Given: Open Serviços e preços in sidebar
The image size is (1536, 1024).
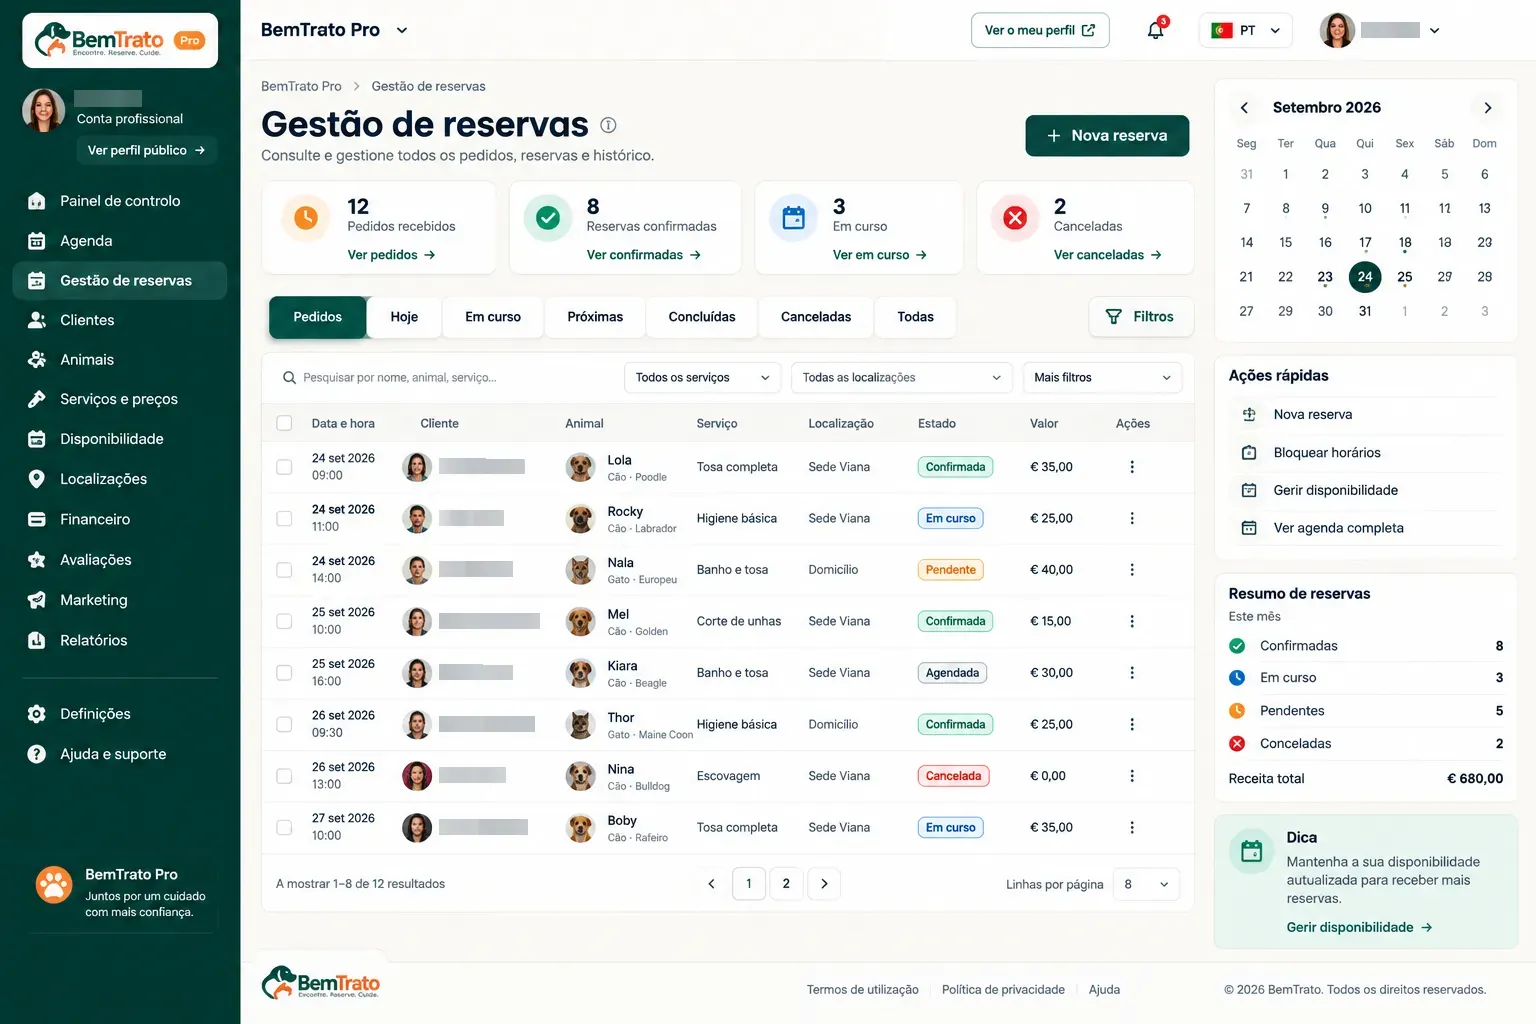Looking at the screenshot, I should click(120, 399).
